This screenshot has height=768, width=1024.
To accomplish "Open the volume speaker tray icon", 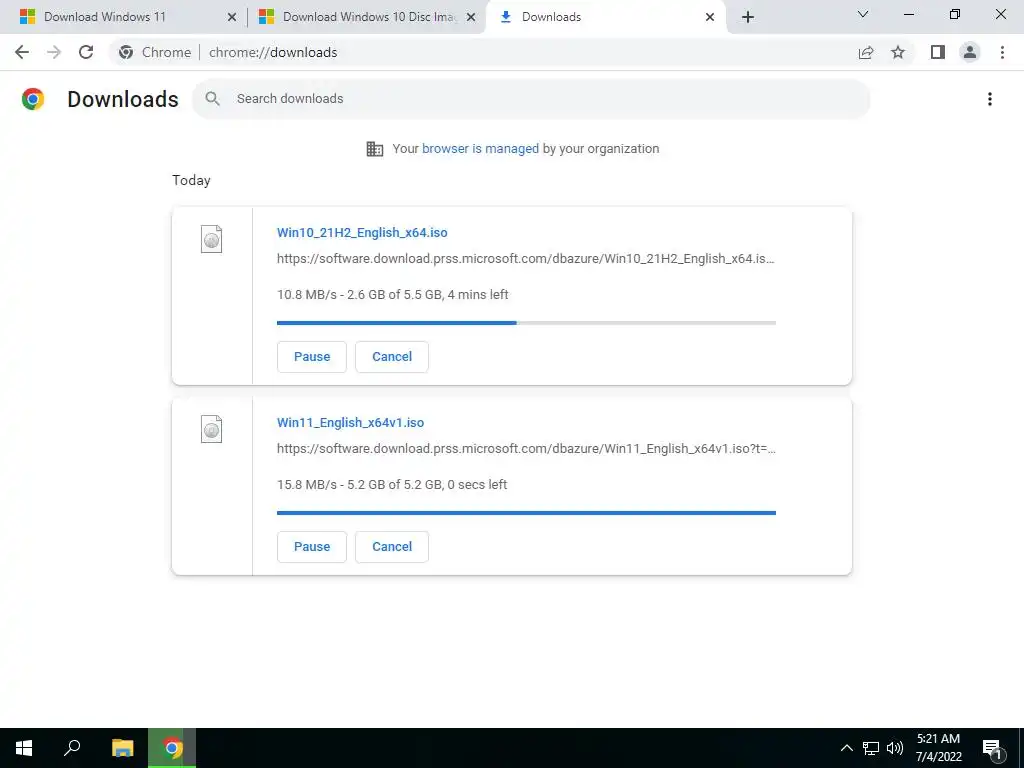I will point(895,748).
